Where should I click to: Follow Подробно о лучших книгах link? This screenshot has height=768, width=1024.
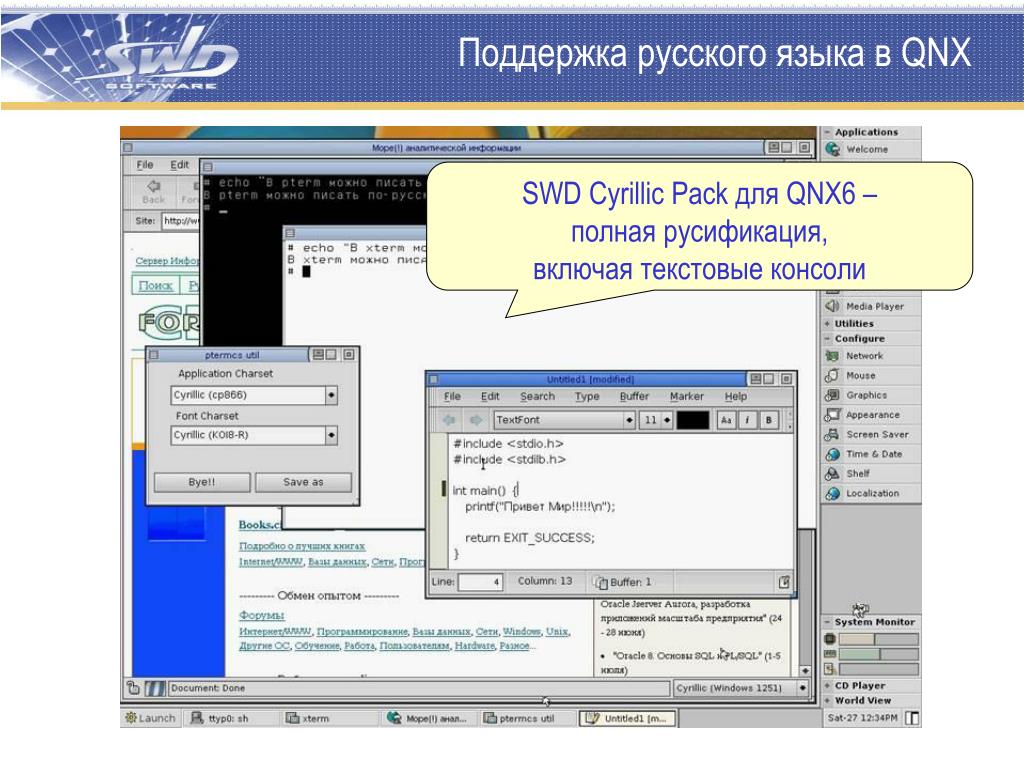302,546
